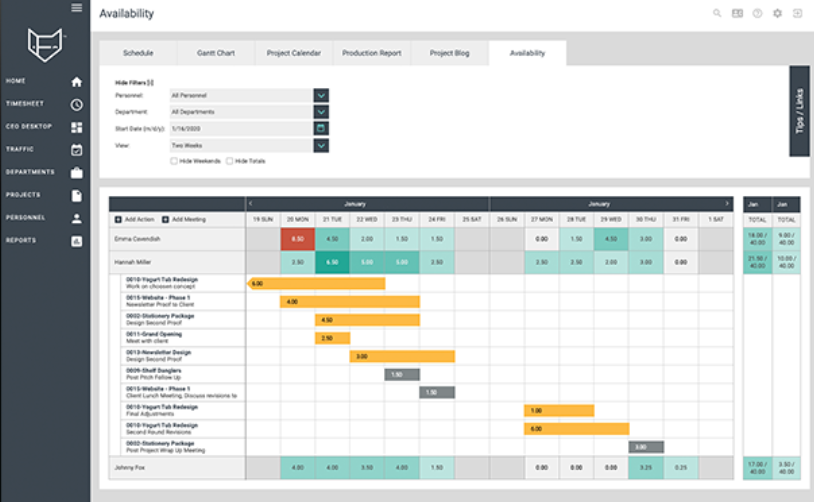Enable the Hide Weekends checkbox
The image size is (814, 502).
175,160
